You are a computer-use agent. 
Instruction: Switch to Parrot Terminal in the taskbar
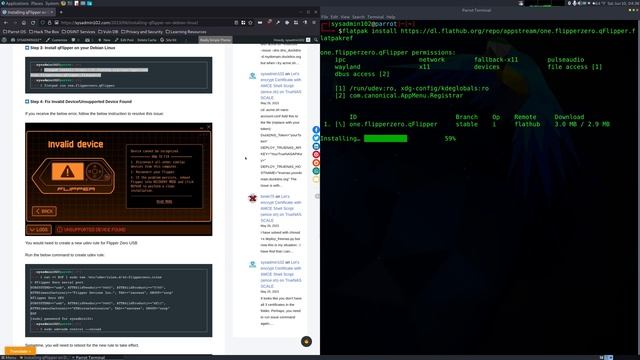[x=89, y=358]
